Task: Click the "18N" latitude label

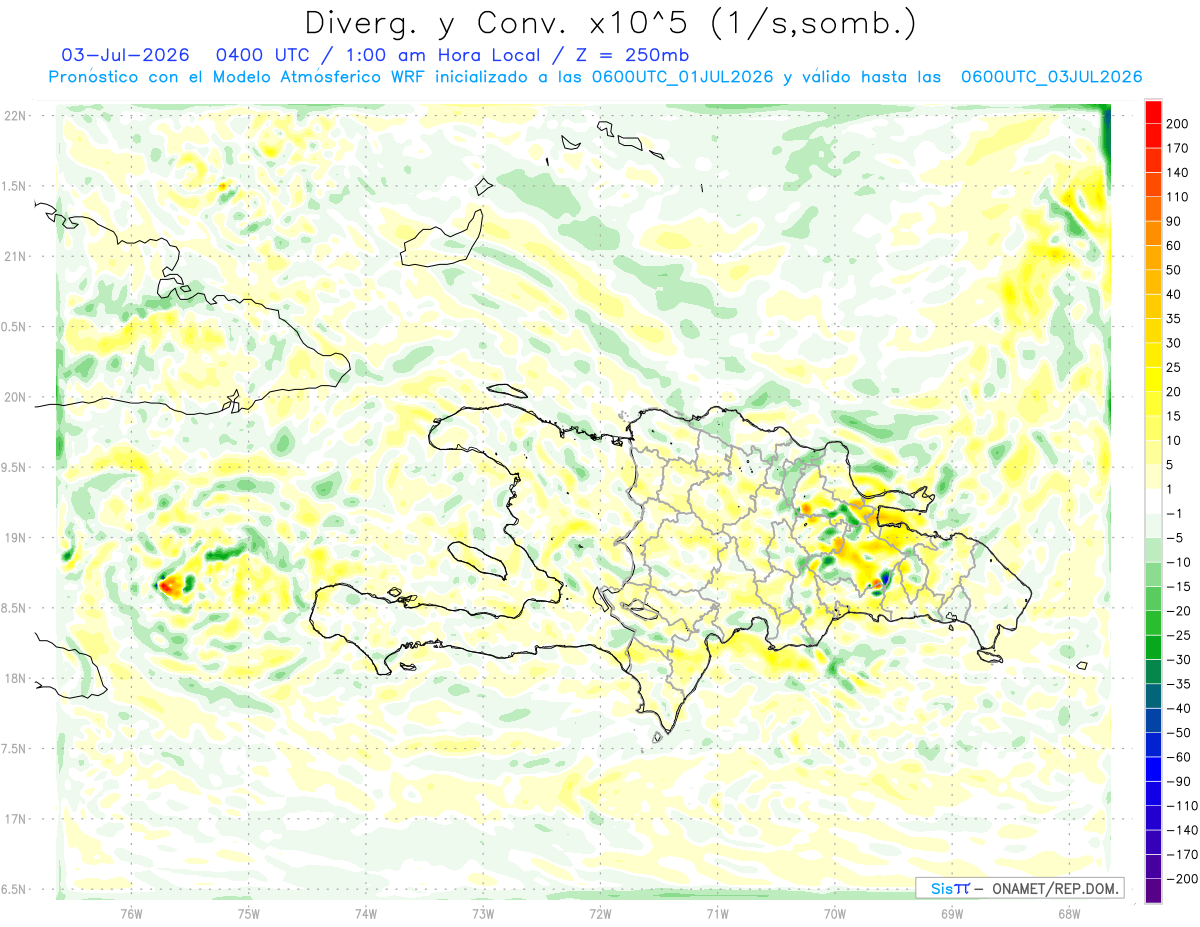Action: 14,679
